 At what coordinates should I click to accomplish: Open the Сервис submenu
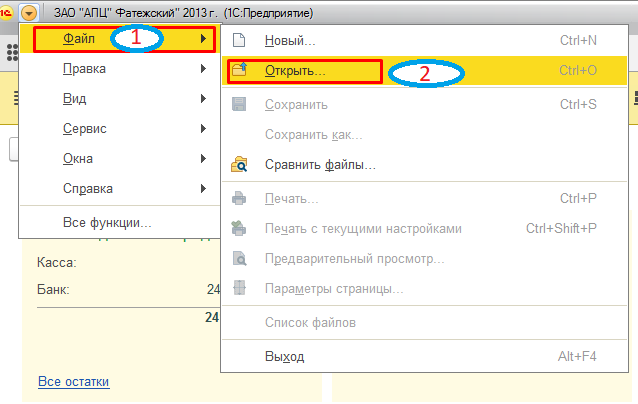120,129
